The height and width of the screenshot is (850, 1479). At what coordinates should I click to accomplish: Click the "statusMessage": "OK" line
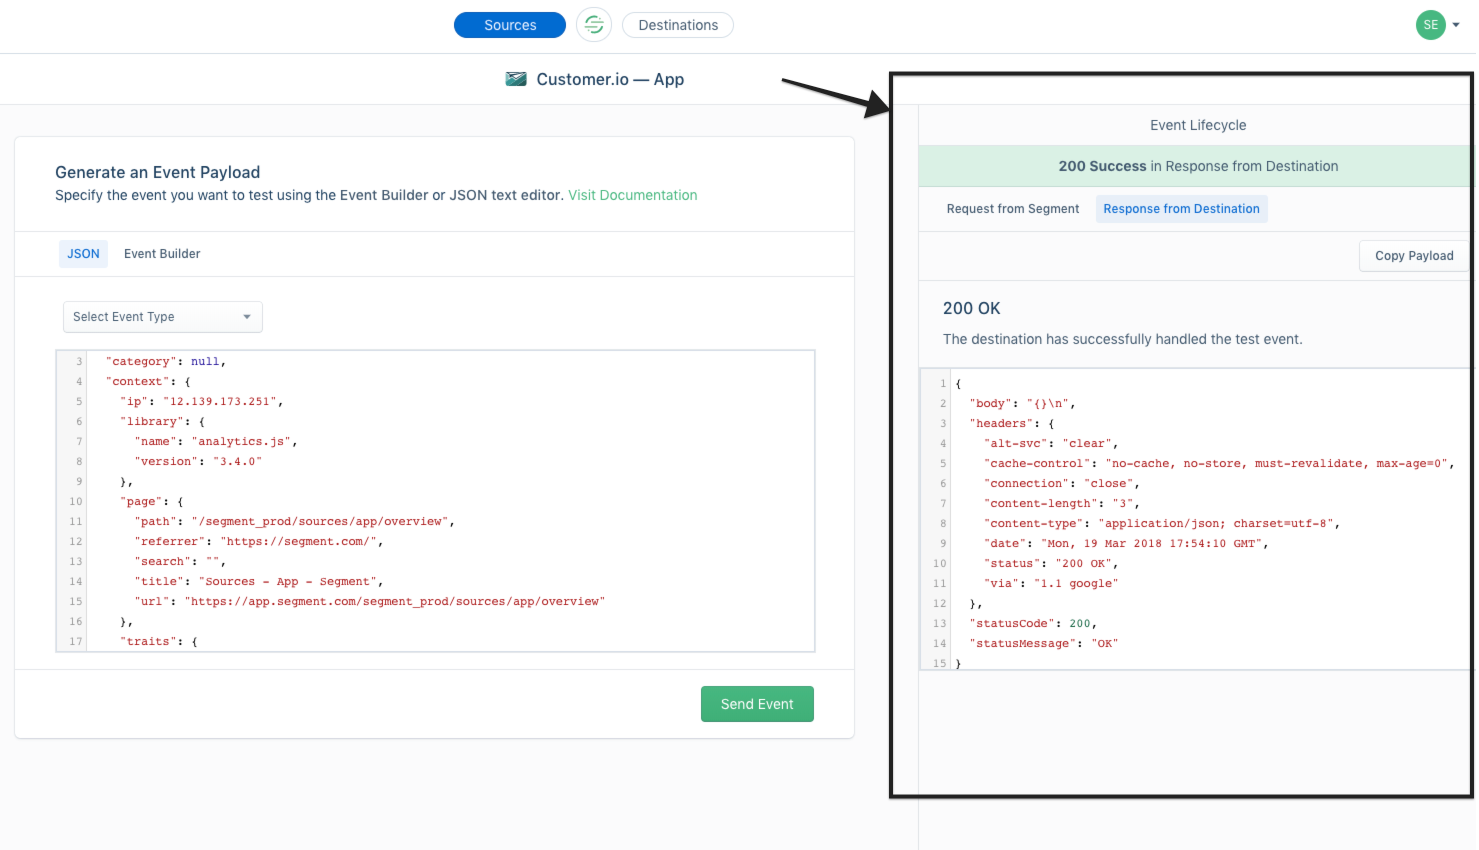click(x=1044, y=643)
